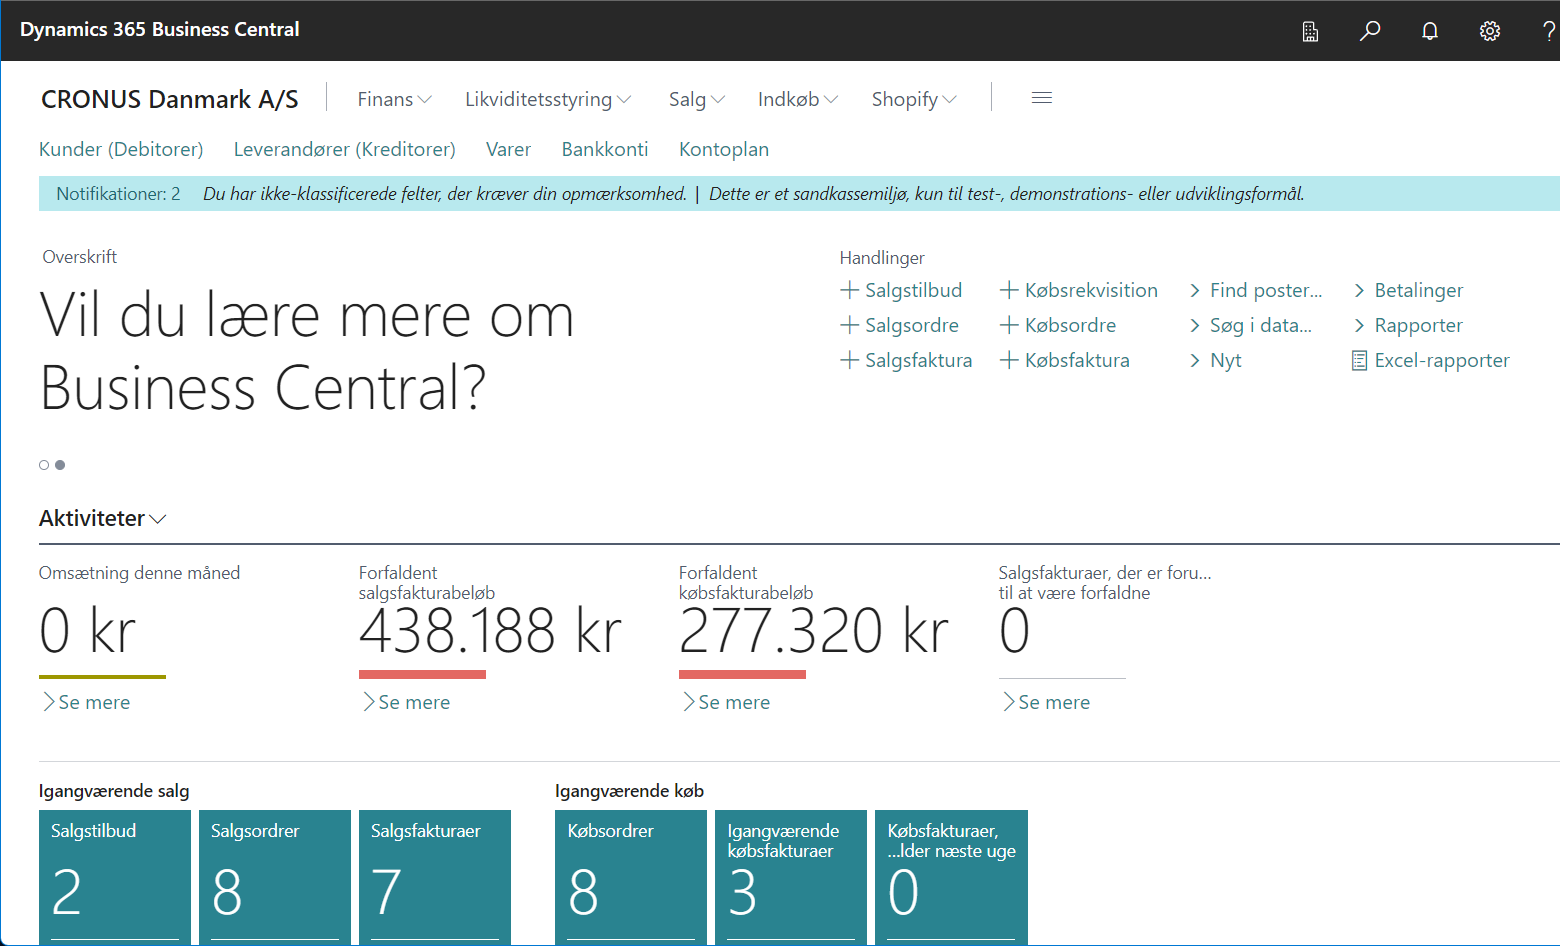This screenshot has height=946, width=1560.
Task: Create new Købsfaktura with the plus action
Action: [1065, 360]
